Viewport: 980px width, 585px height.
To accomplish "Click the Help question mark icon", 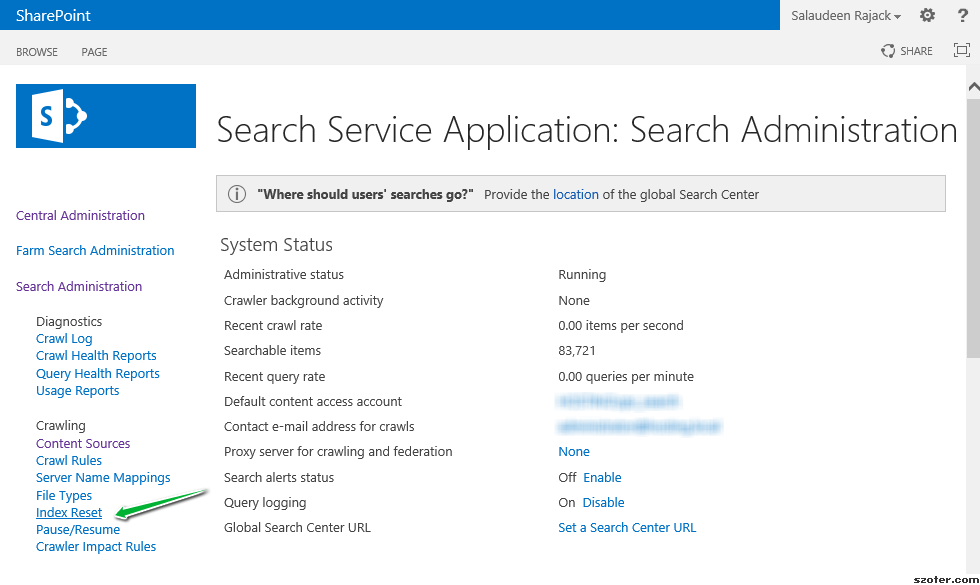I will pos(961,15).
